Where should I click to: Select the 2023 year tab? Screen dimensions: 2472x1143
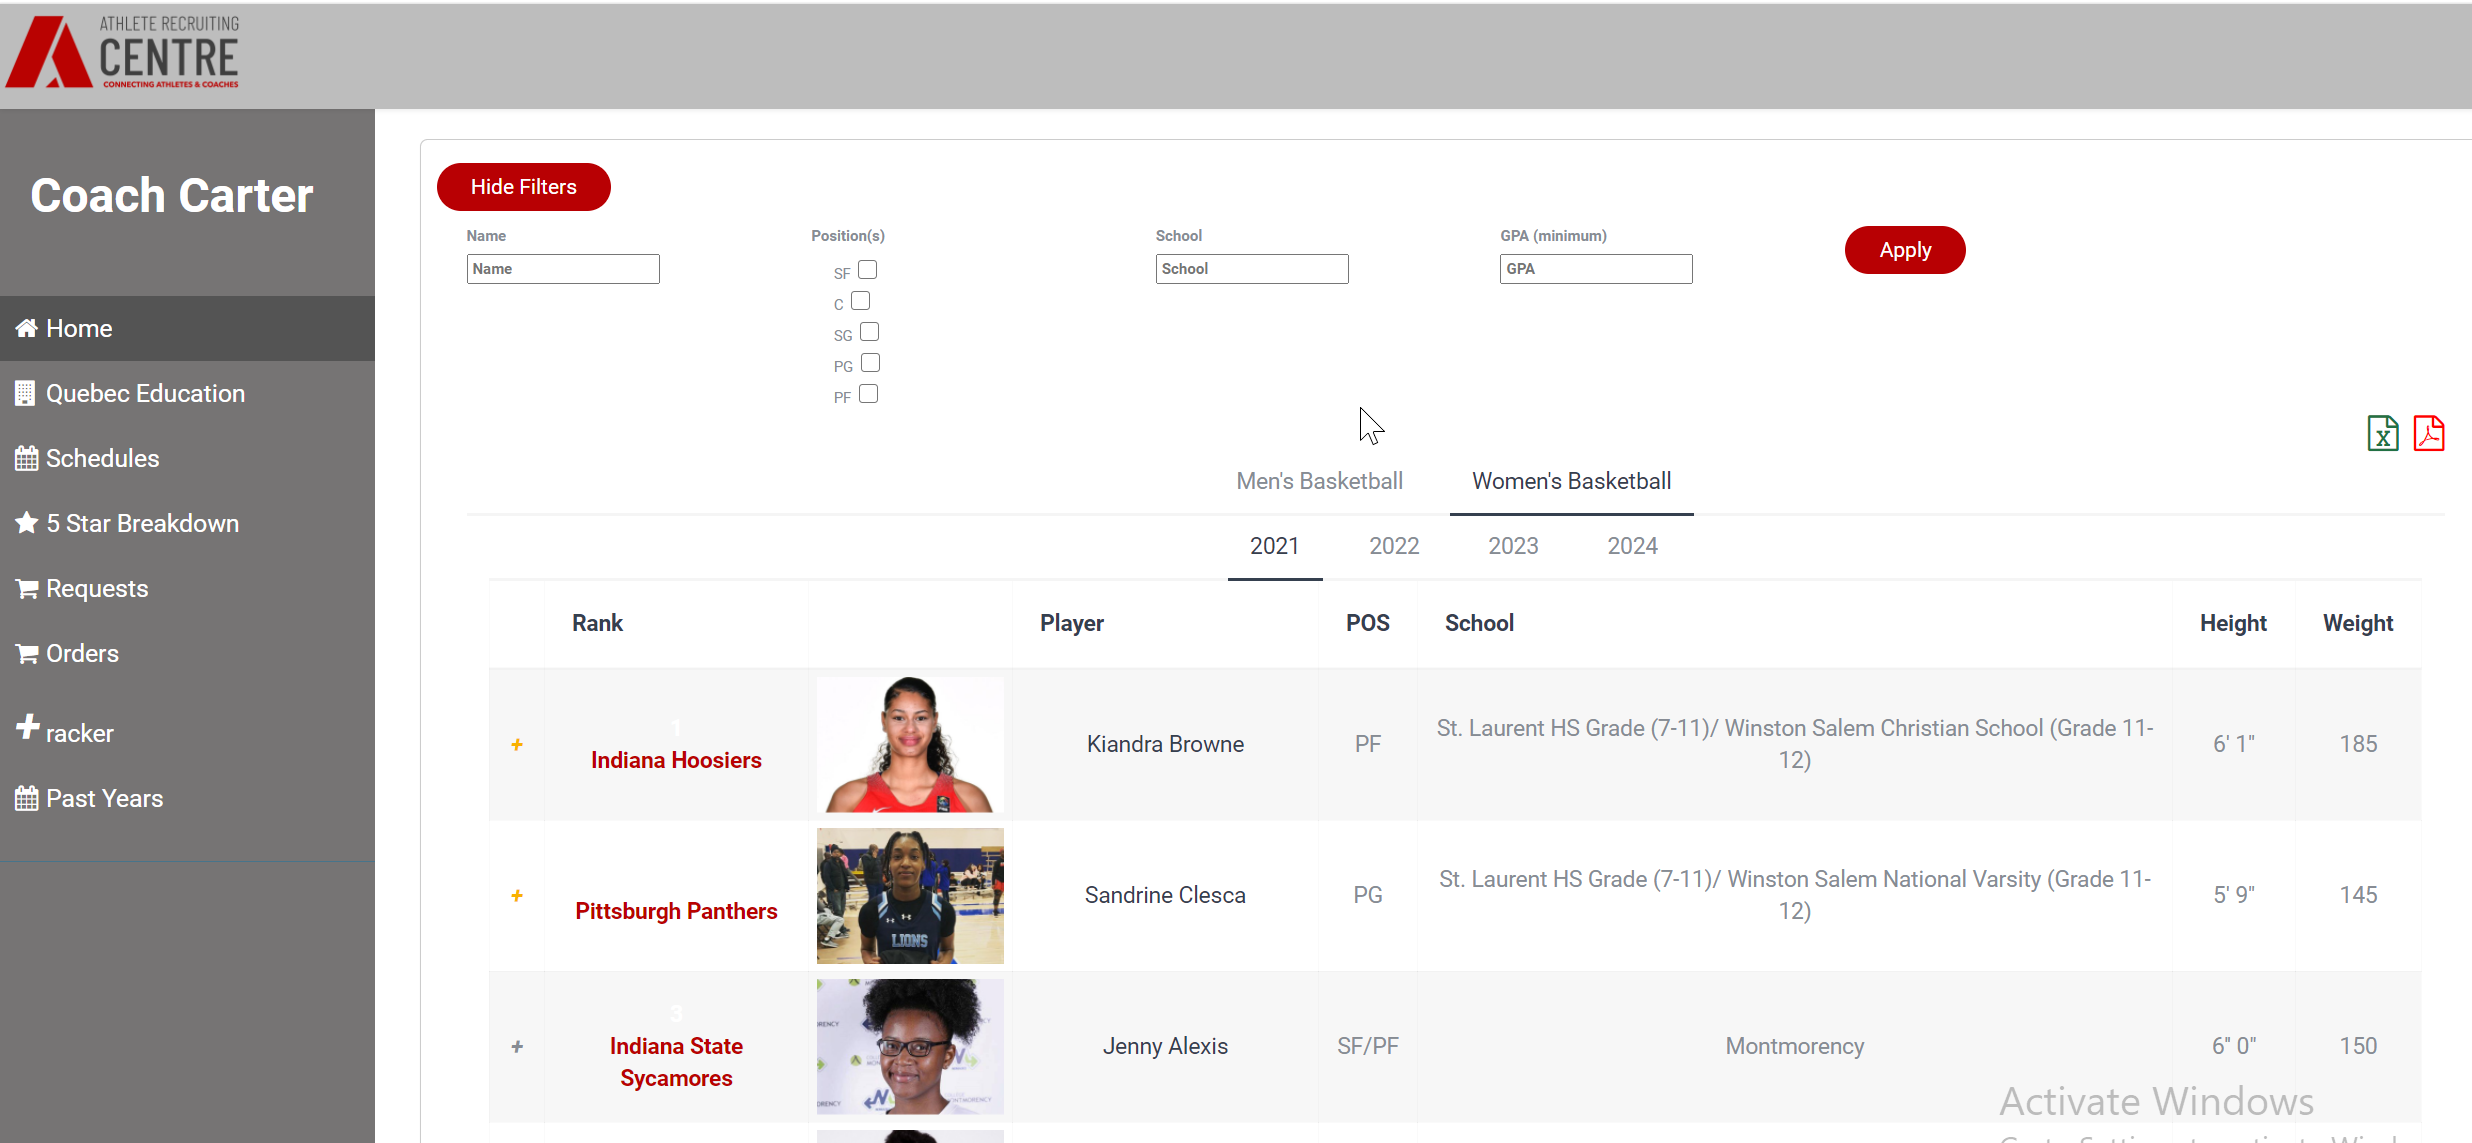tap(1512, 546)
